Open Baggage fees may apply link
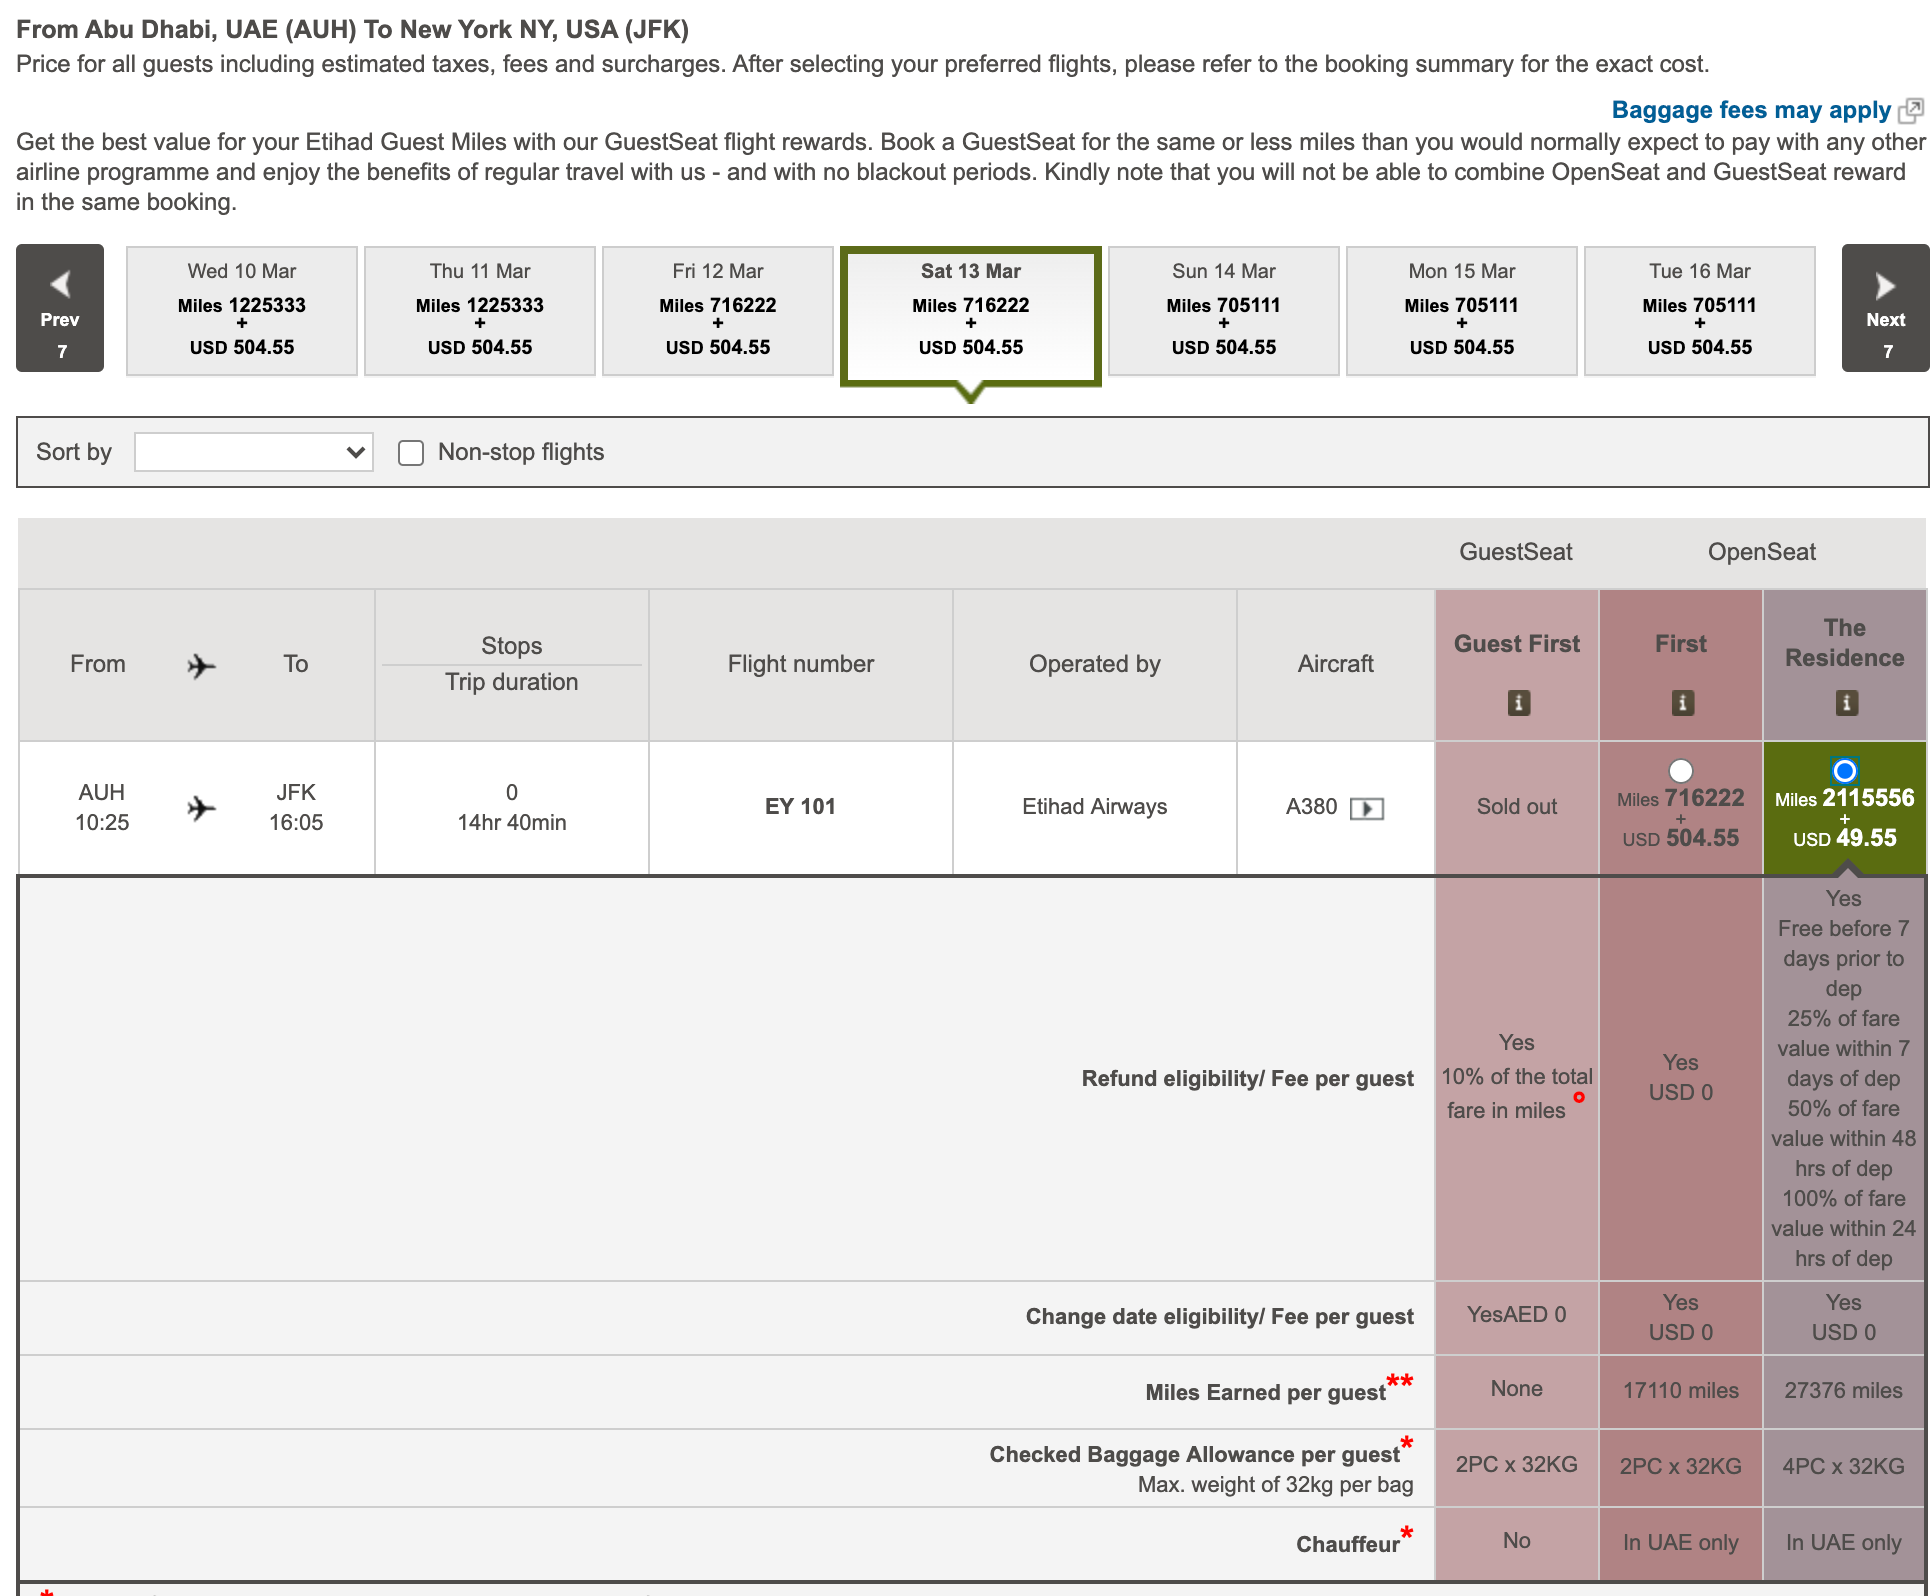The height and width of the screenshot is (1596, 1930). coord(1750,110)
